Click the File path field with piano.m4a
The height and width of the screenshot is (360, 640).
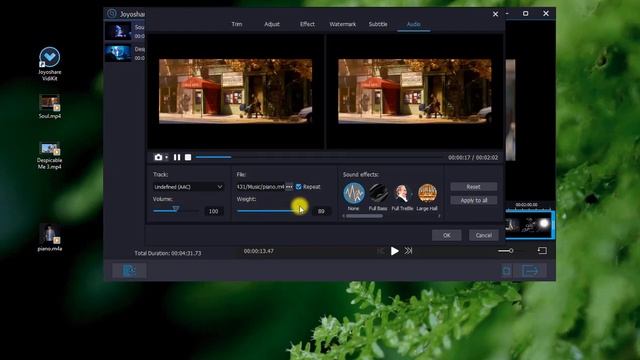260,187
